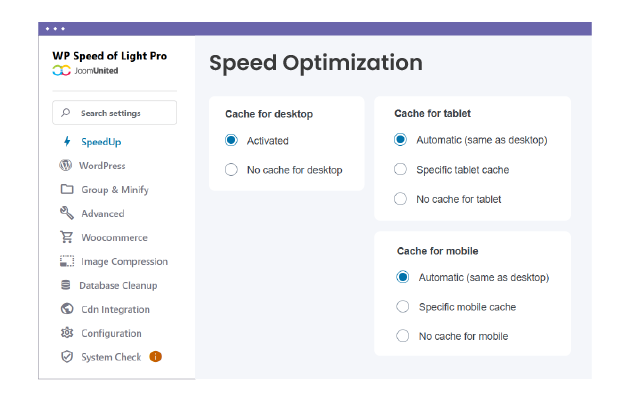
Task: Click the SpeedUp lightning bolt icon
Action: point(67,142)
